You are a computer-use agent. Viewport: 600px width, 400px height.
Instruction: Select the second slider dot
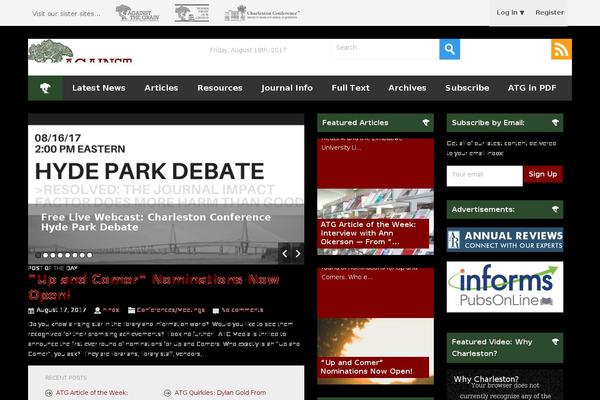coord(46,255)
